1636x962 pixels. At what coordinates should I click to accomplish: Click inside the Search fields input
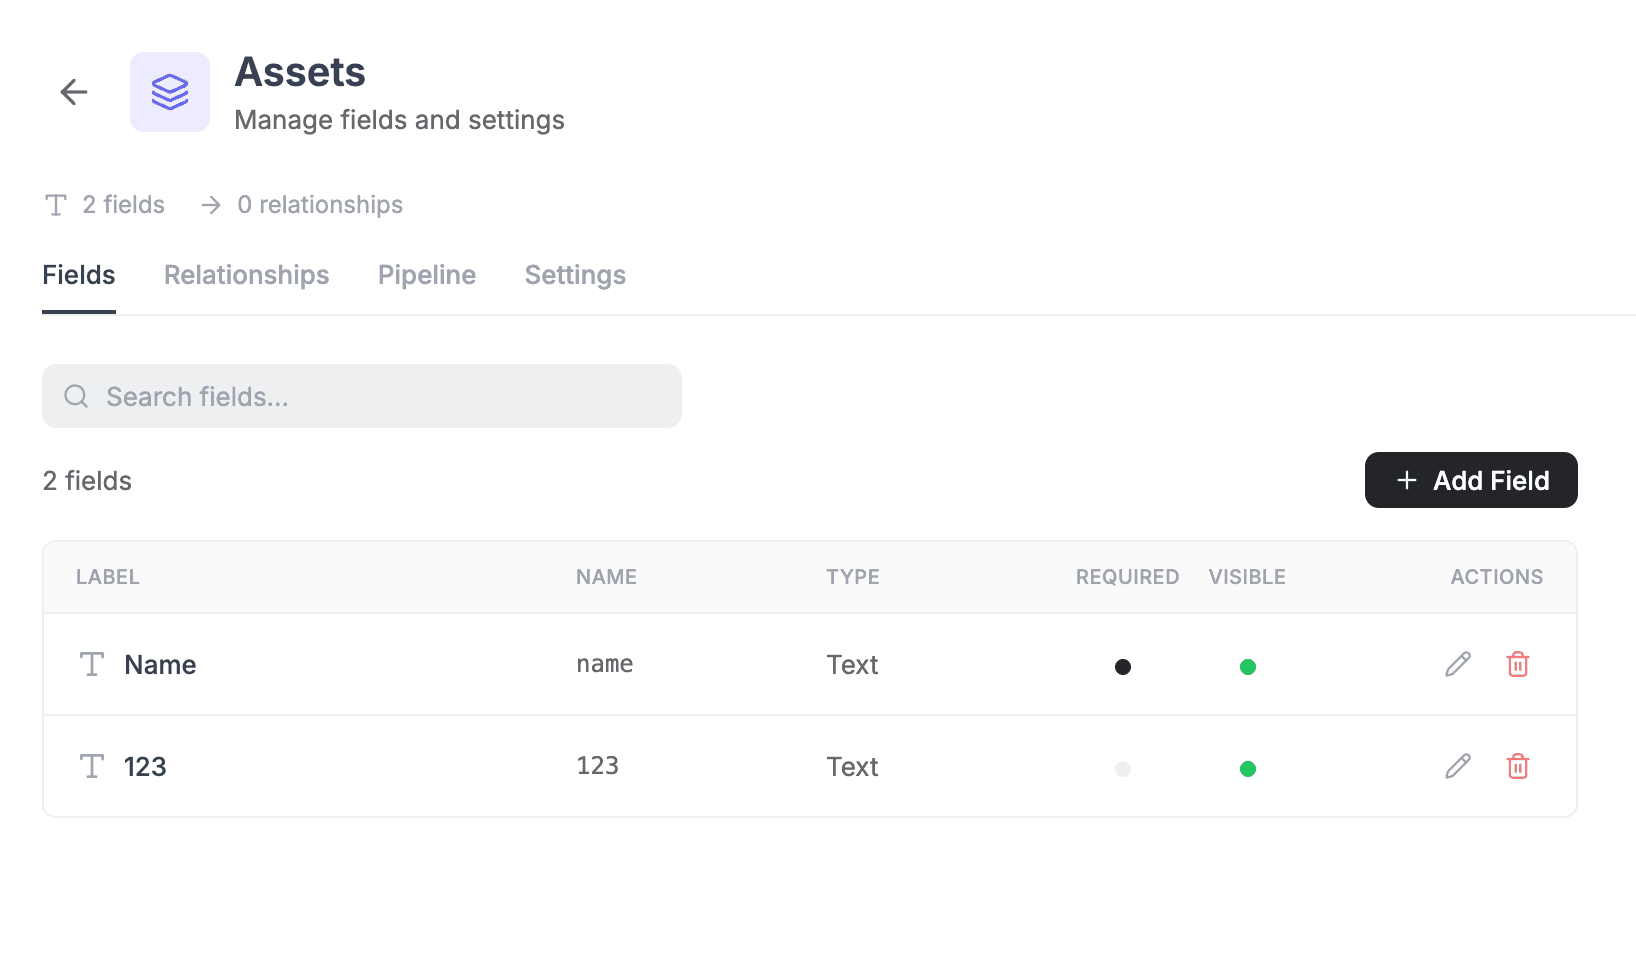click(360, 396)
